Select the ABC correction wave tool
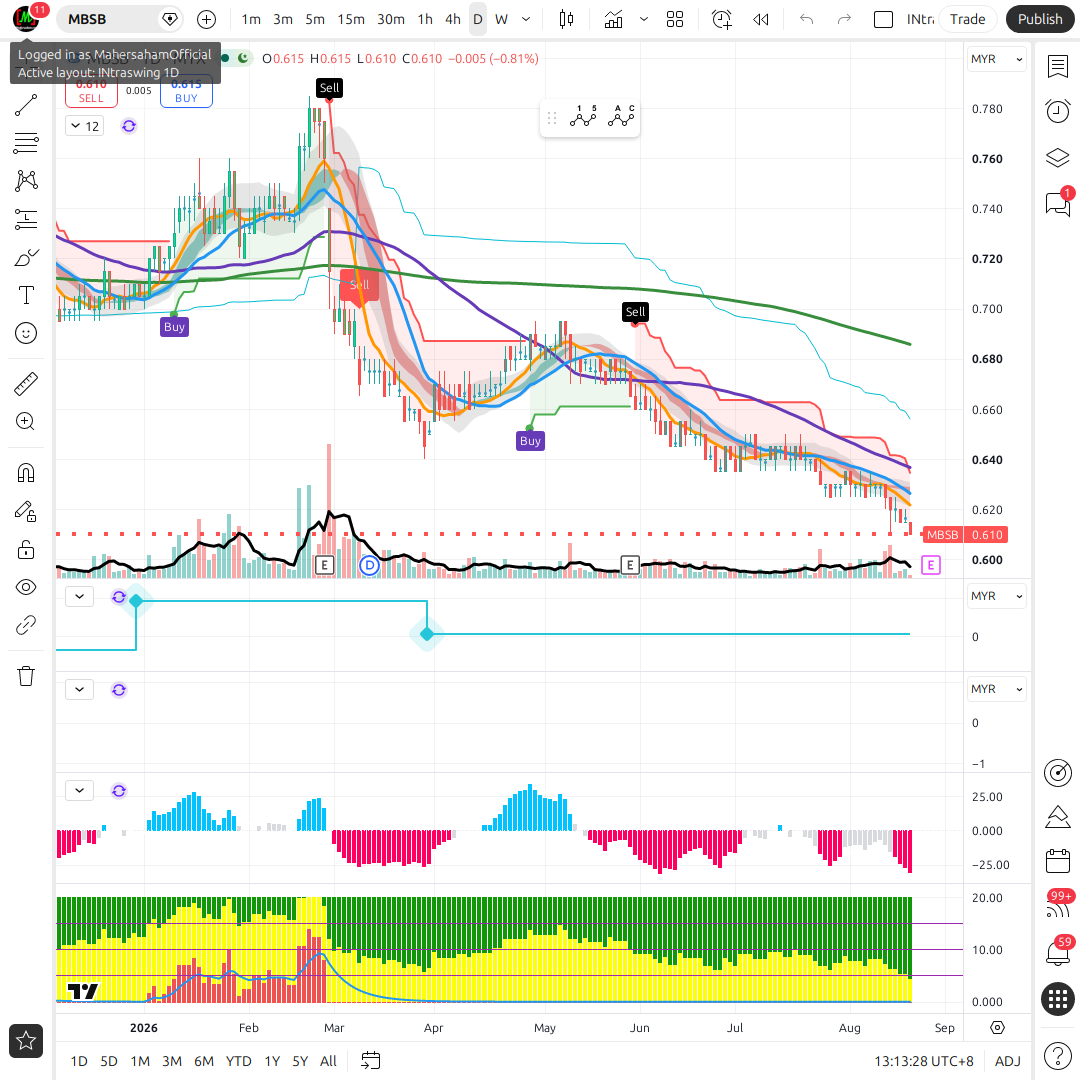The height and width of the screenshot is (1080, 1080). coord(621,116)
